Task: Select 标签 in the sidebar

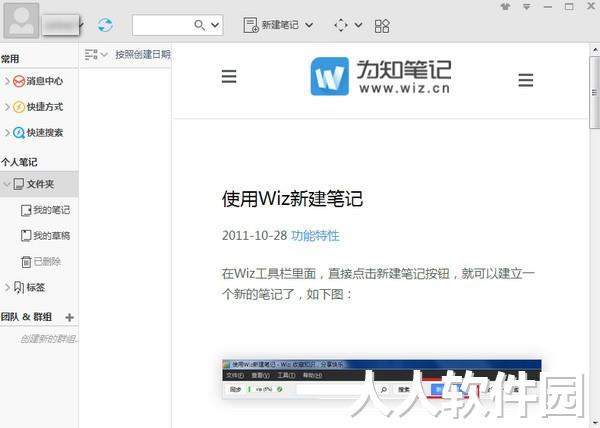Action: [x=36, y=287]
